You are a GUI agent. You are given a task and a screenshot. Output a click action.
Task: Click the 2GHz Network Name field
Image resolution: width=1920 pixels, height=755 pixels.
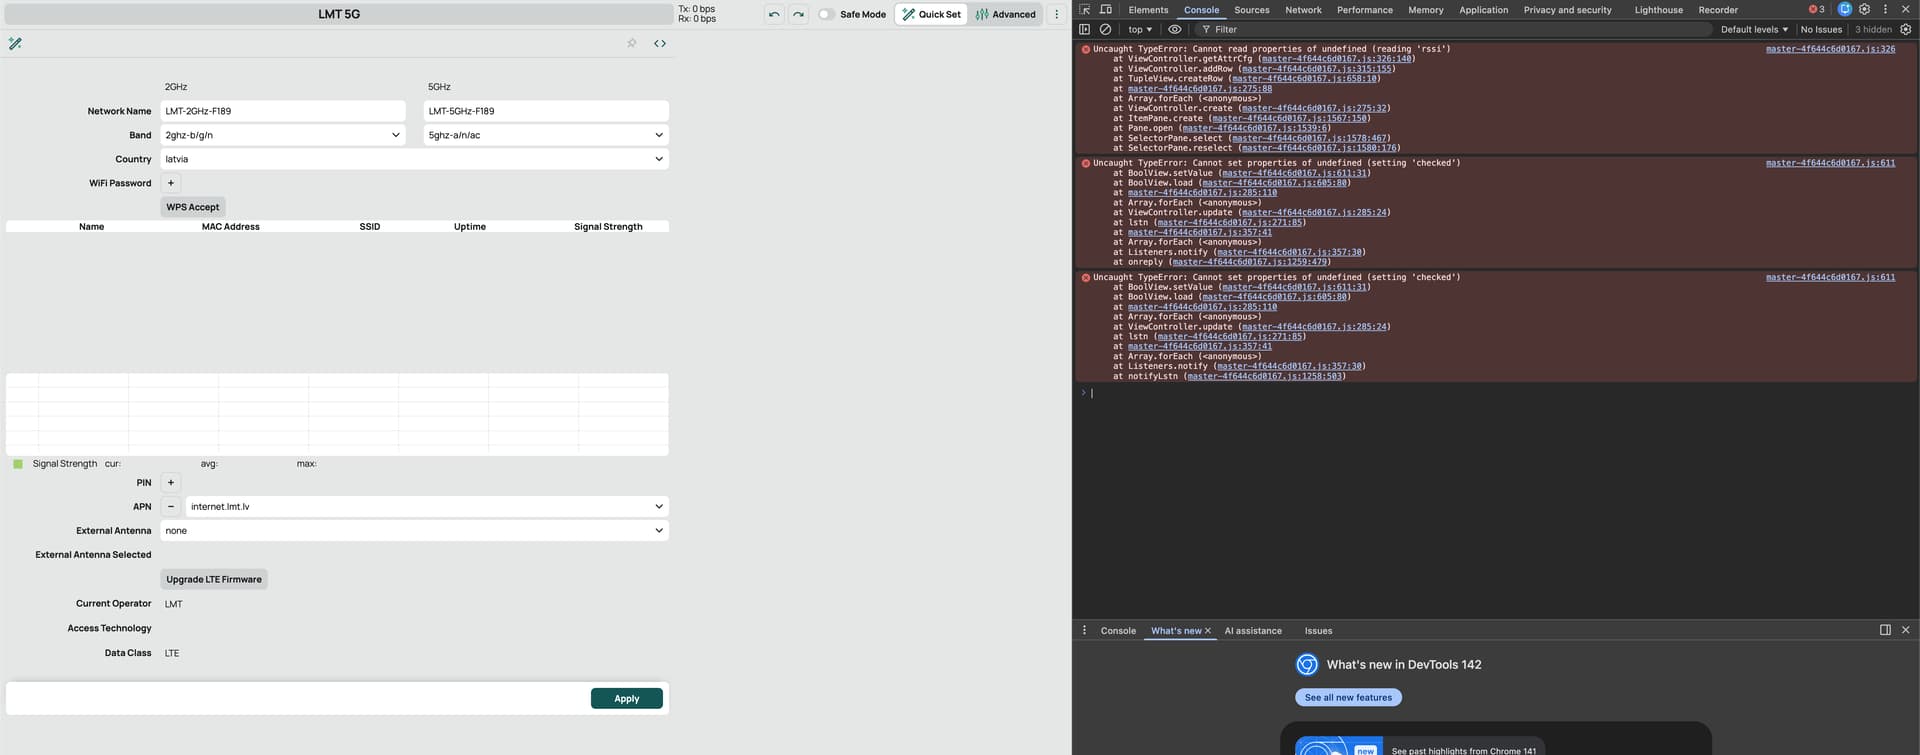pyautogui.click(x=283, y=111)
